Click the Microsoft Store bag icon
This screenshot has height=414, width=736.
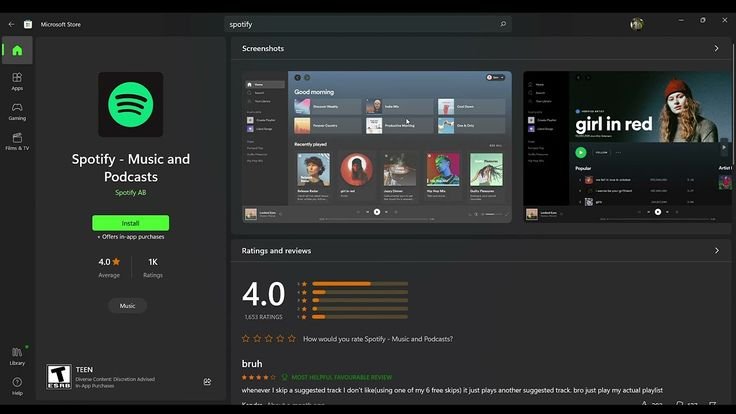(28, 24)
